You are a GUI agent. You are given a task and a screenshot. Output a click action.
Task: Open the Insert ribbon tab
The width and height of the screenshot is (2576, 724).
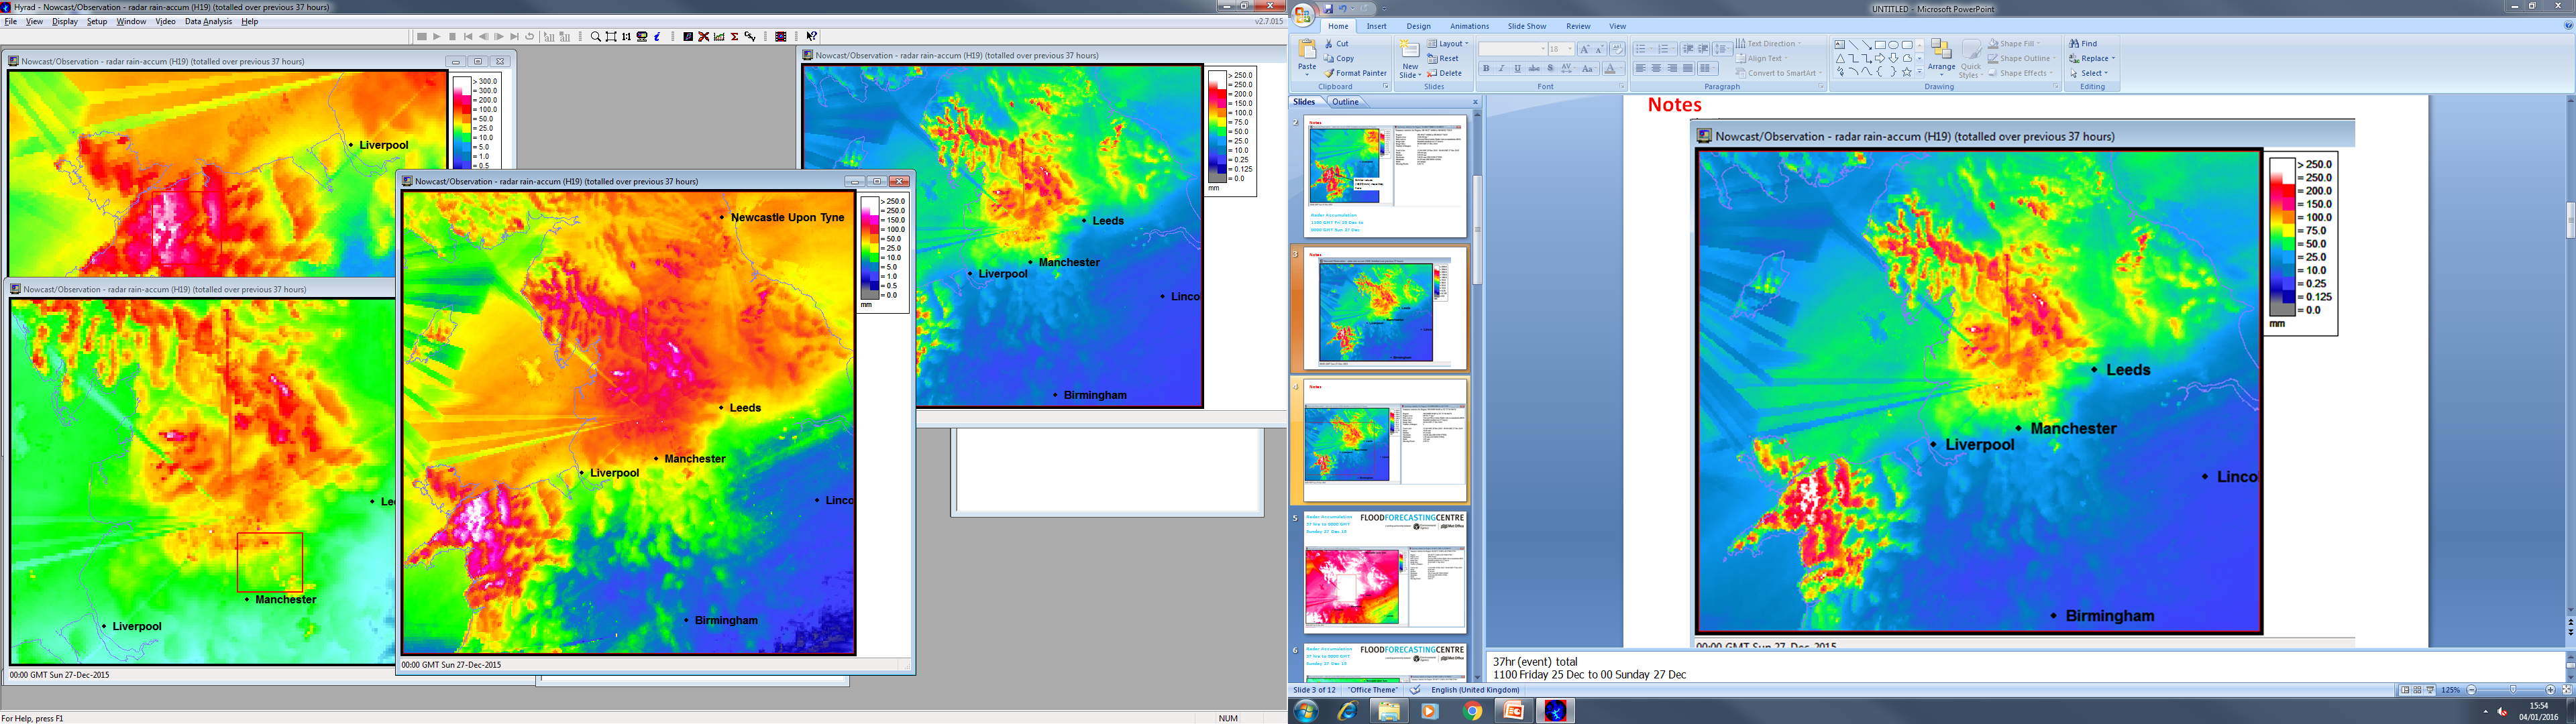pos(1377,26)
